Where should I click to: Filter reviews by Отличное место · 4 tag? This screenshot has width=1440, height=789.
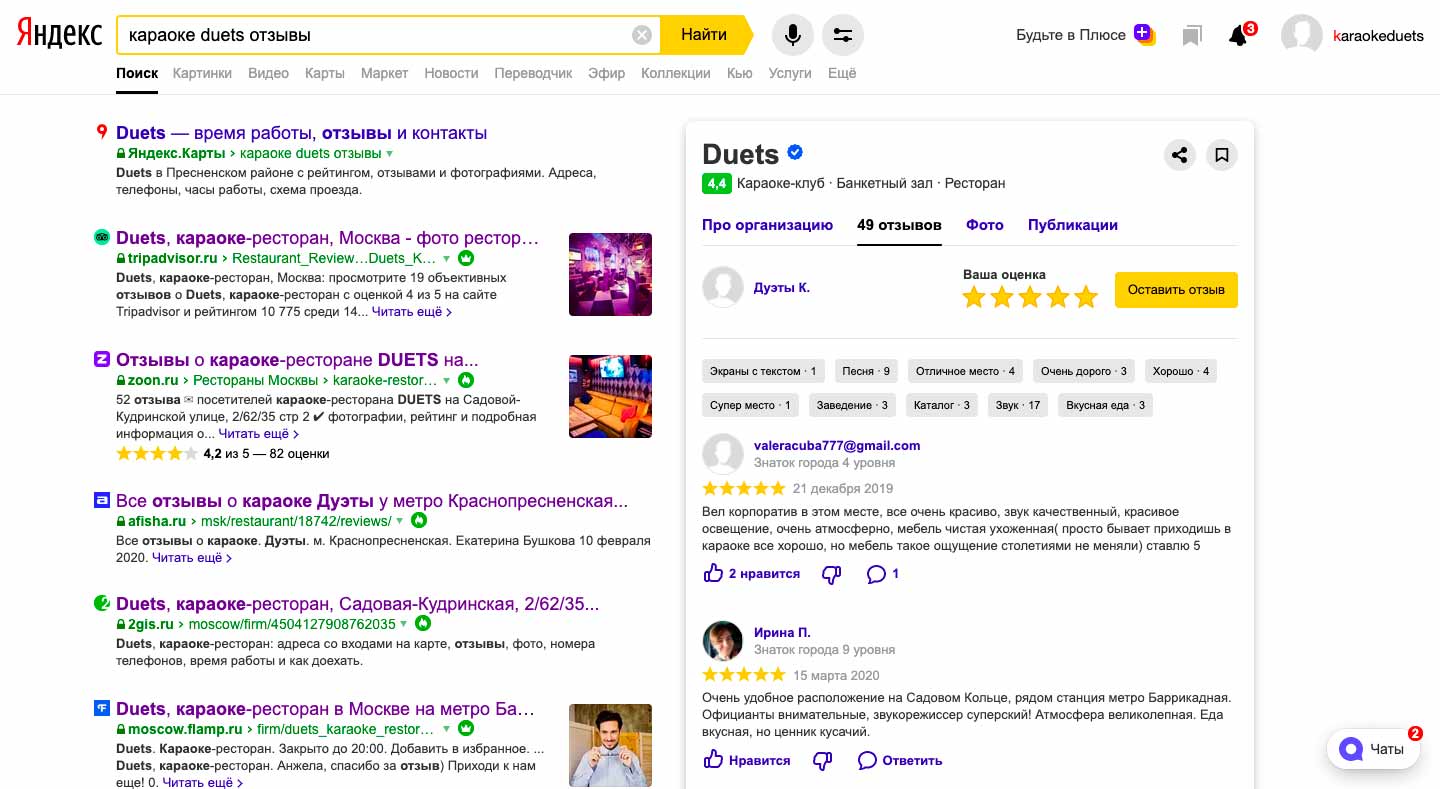point(965,371)
